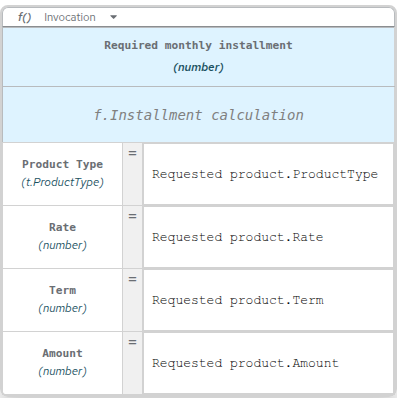397x398 pixels.
Task: Edit the 'Requested product.ProductType' expression cell
Action: (x=268, y=174)
